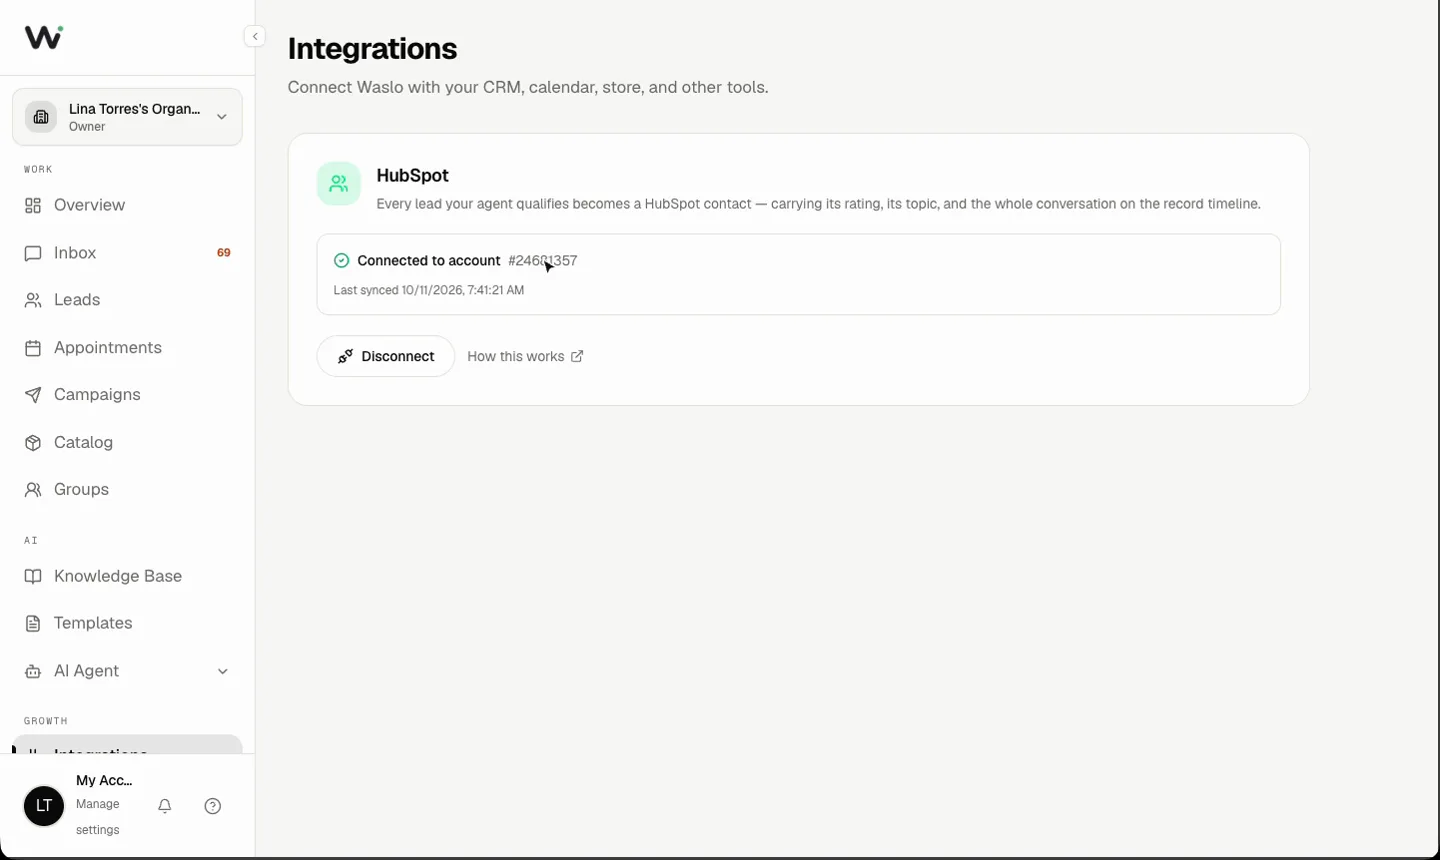Image resolution: width=1440 pixels, height=860 pixels.
Task: Navigate to Leads
Action: (x=127, y=300)
